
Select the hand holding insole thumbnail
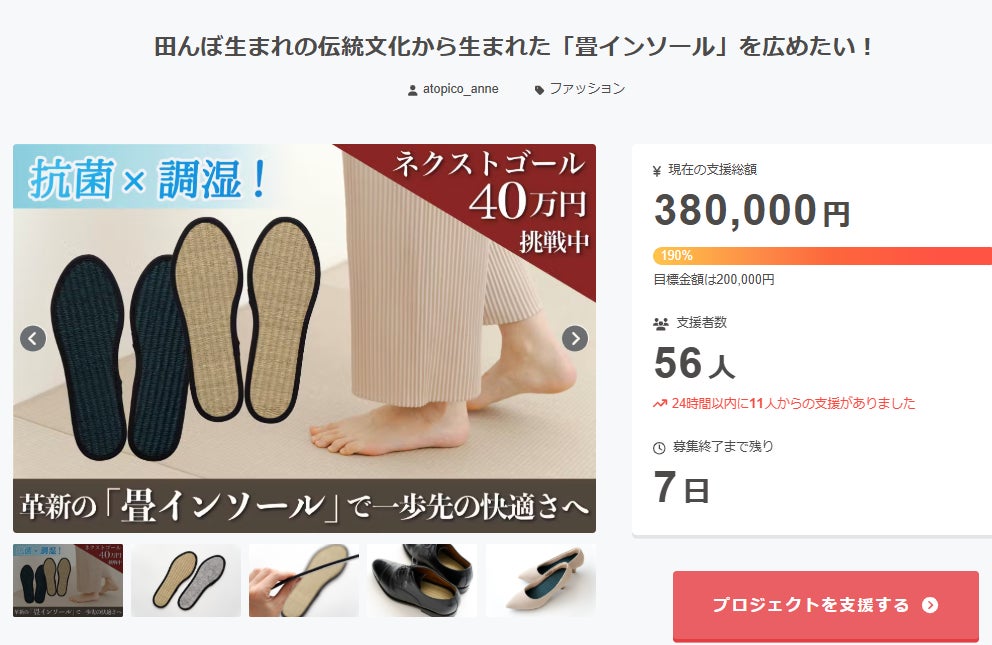pos(304,580)
